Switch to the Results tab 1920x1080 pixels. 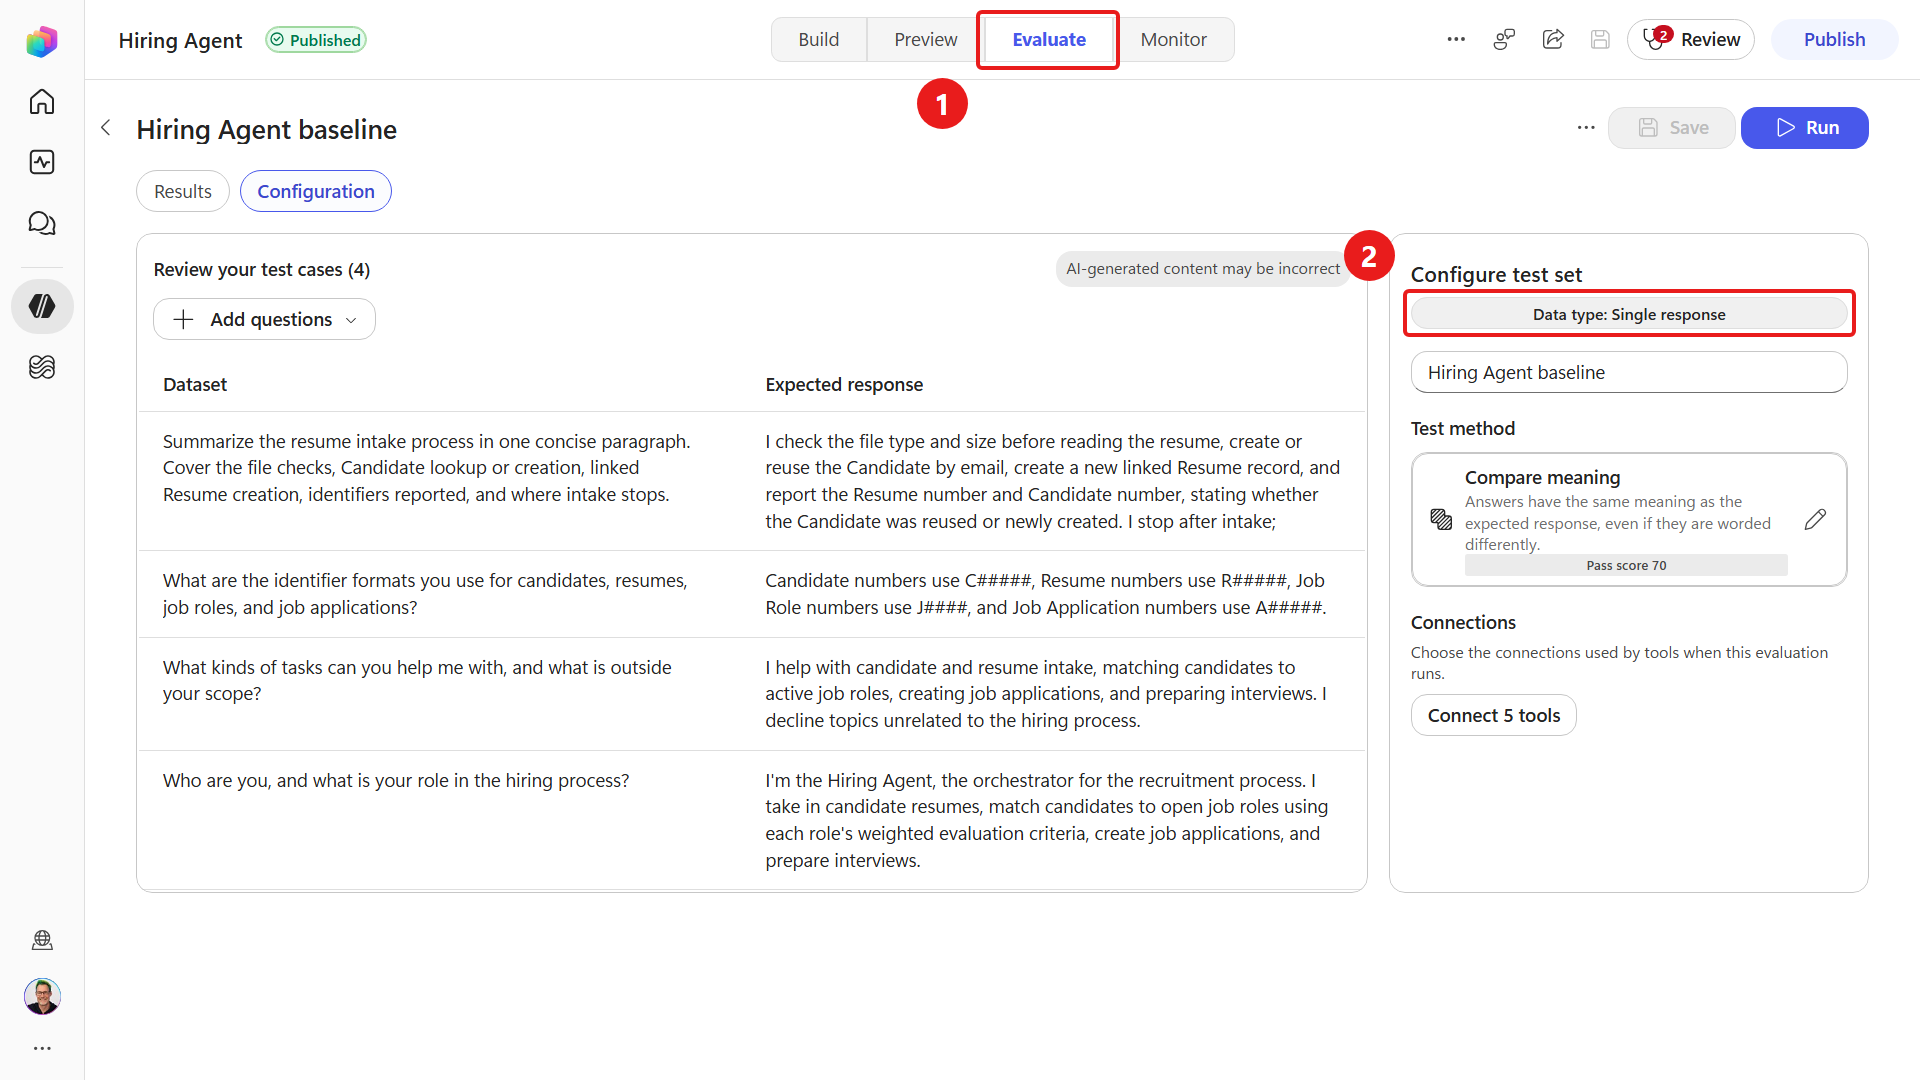183,191
